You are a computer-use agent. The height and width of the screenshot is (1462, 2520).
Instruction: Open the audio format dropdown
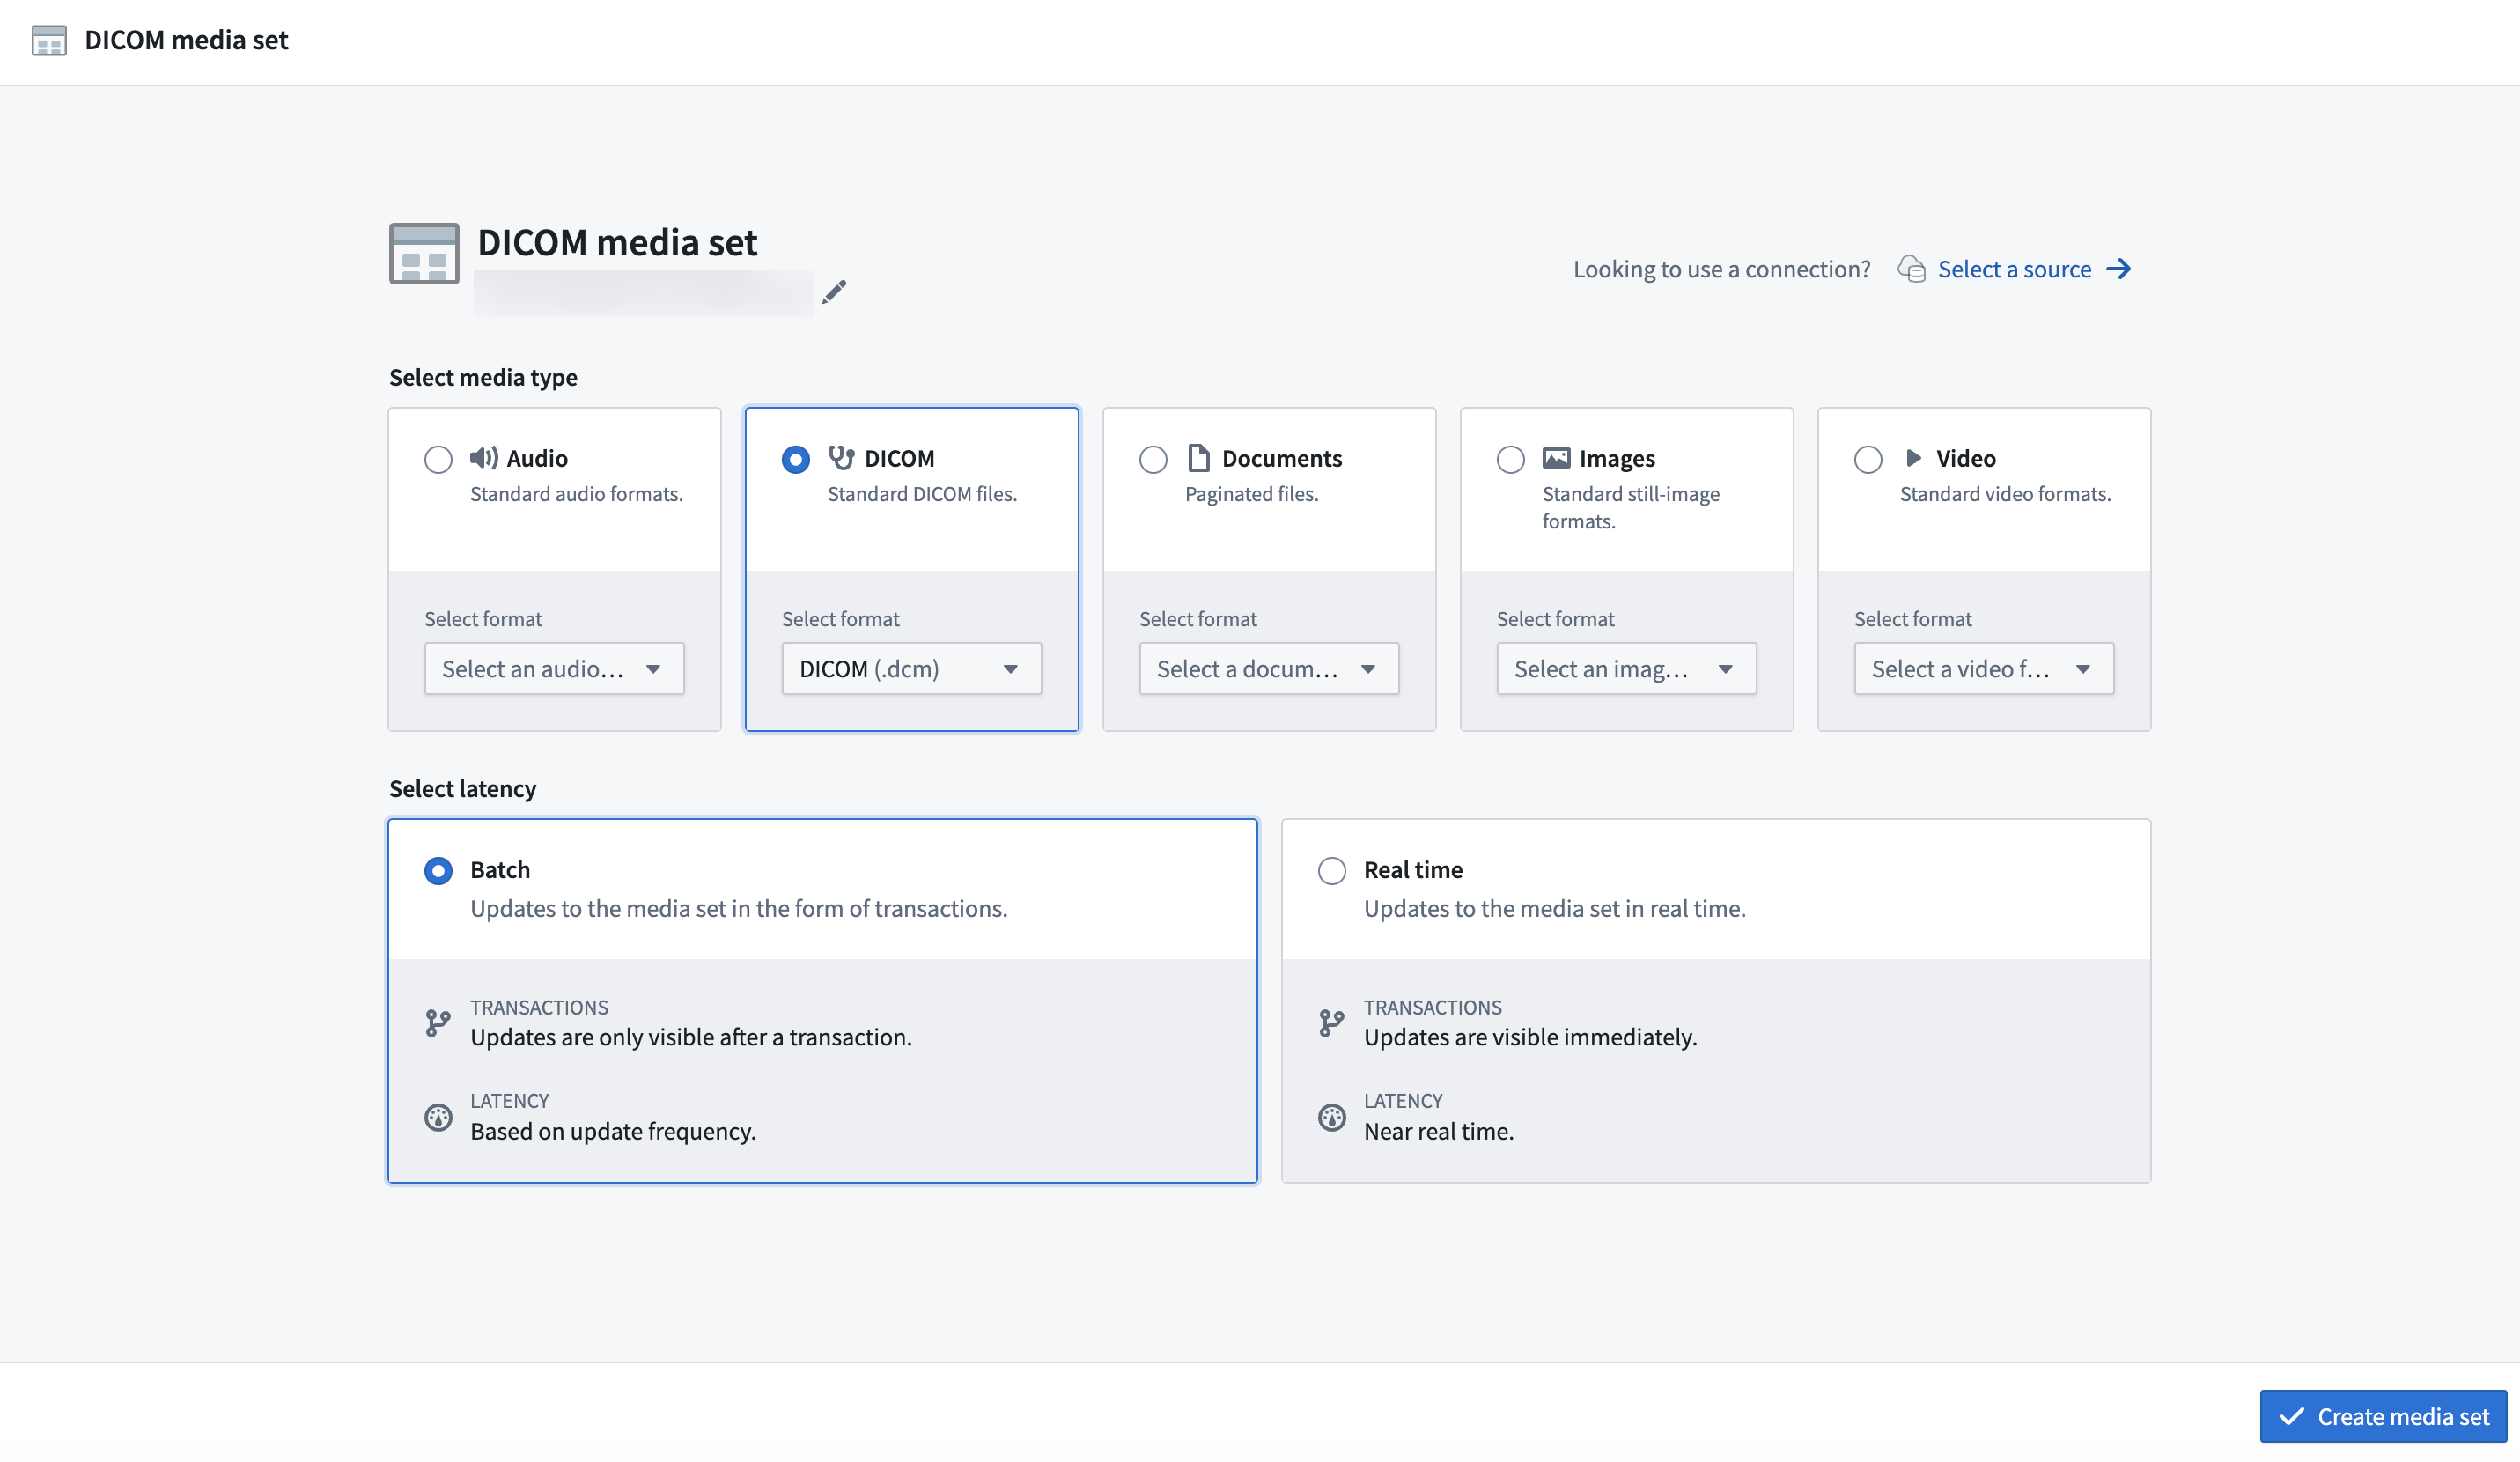click(x=554, y=668)
